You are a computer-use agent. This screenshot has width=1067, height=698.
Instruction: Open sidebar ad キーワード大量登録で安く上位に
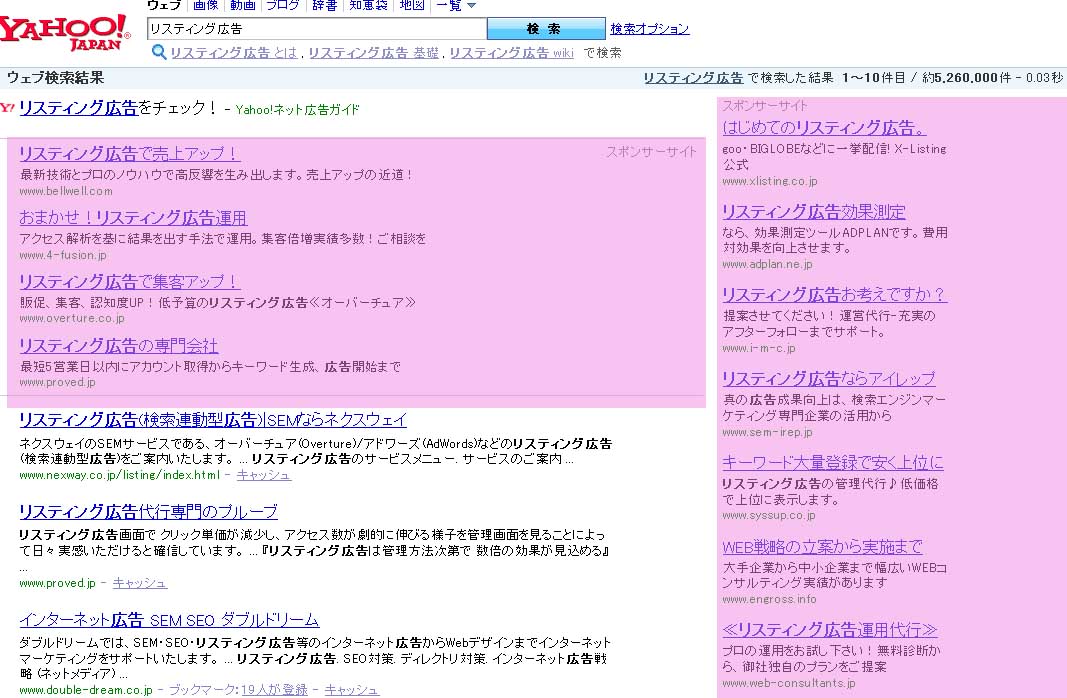pyautogui.click(x=833, y=463)
